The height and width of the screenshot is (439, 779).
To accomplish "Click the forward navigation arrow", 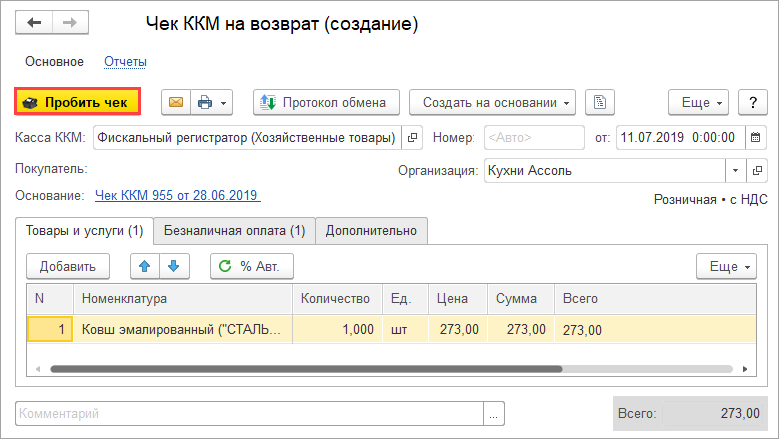I will coord(70,22).
